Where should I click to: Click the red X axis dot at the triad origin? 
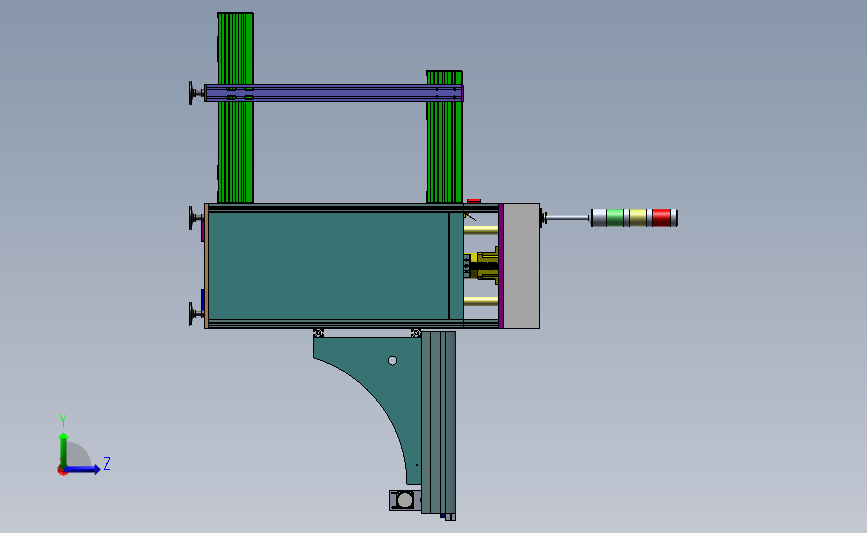click(x=62, y=471)
